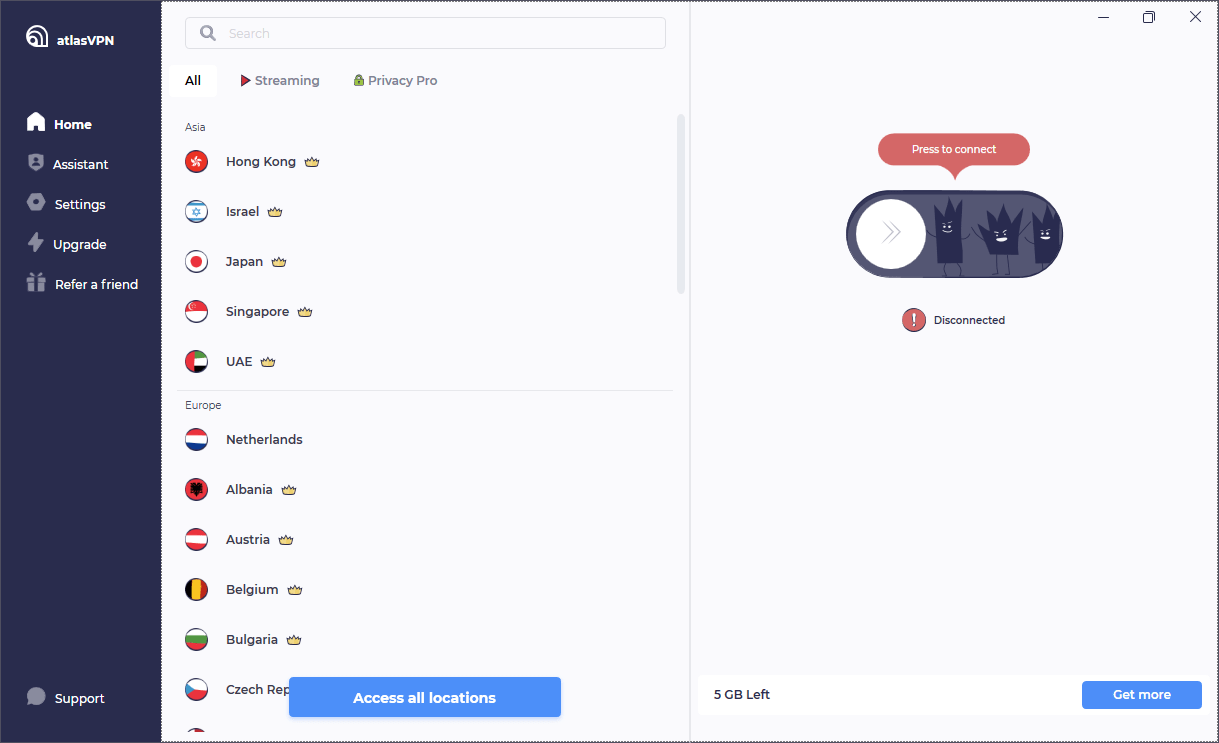Open the Settings gear icon
Image resolution: width=1219 pixels, height=743 pixels.
pos(36,203)
